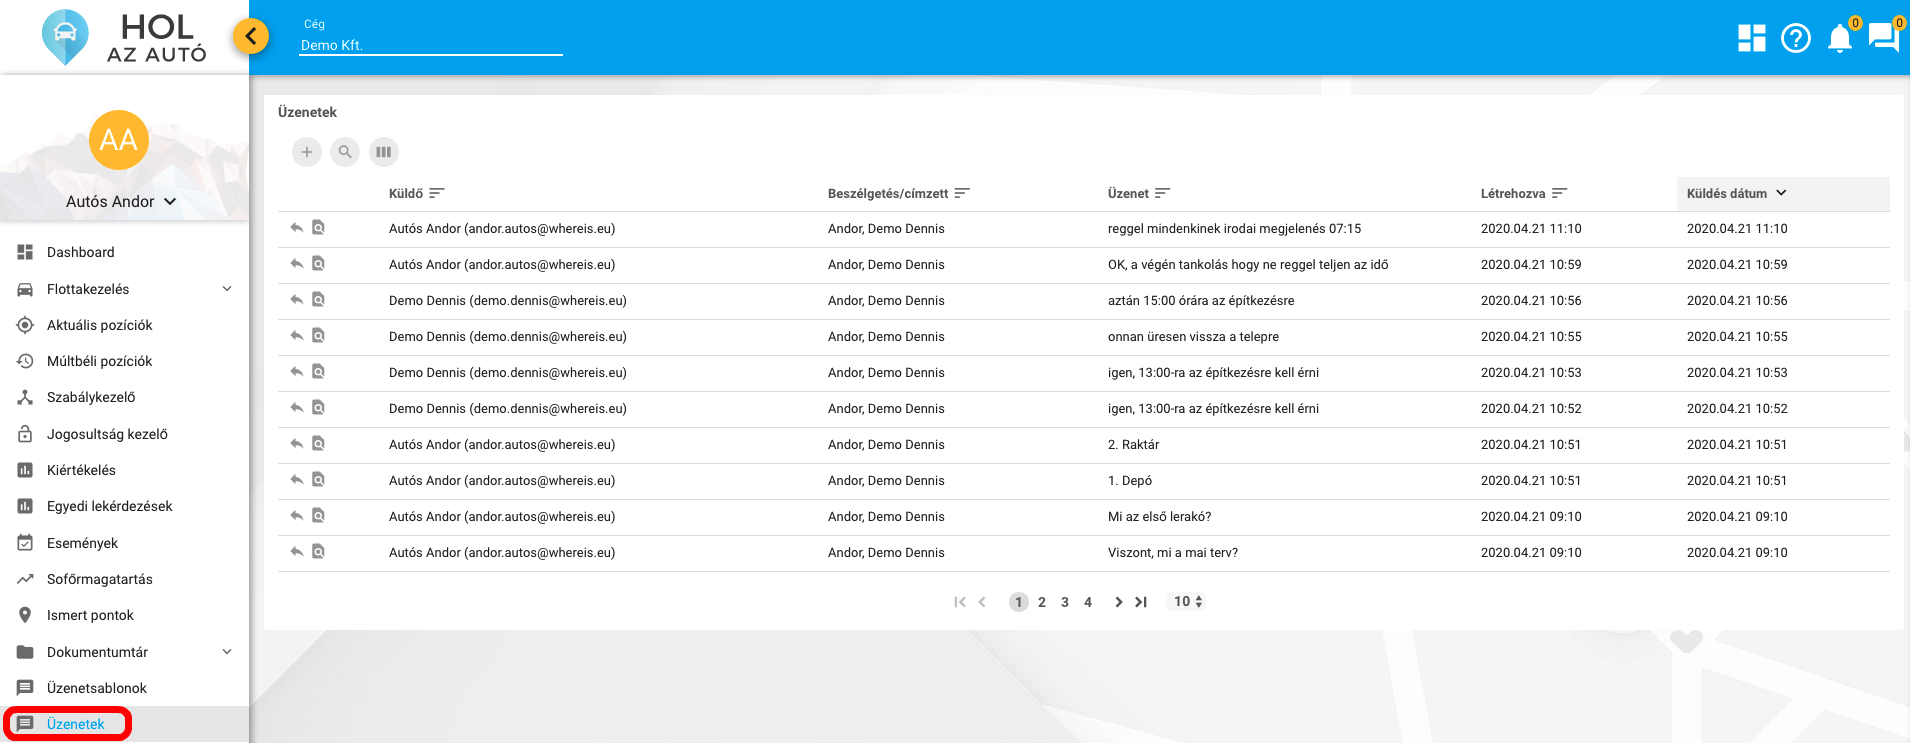Open Üzenetsablonok in sidebar
The width and height of the screenshot is (1910, 743).
[x=96, y=688]
